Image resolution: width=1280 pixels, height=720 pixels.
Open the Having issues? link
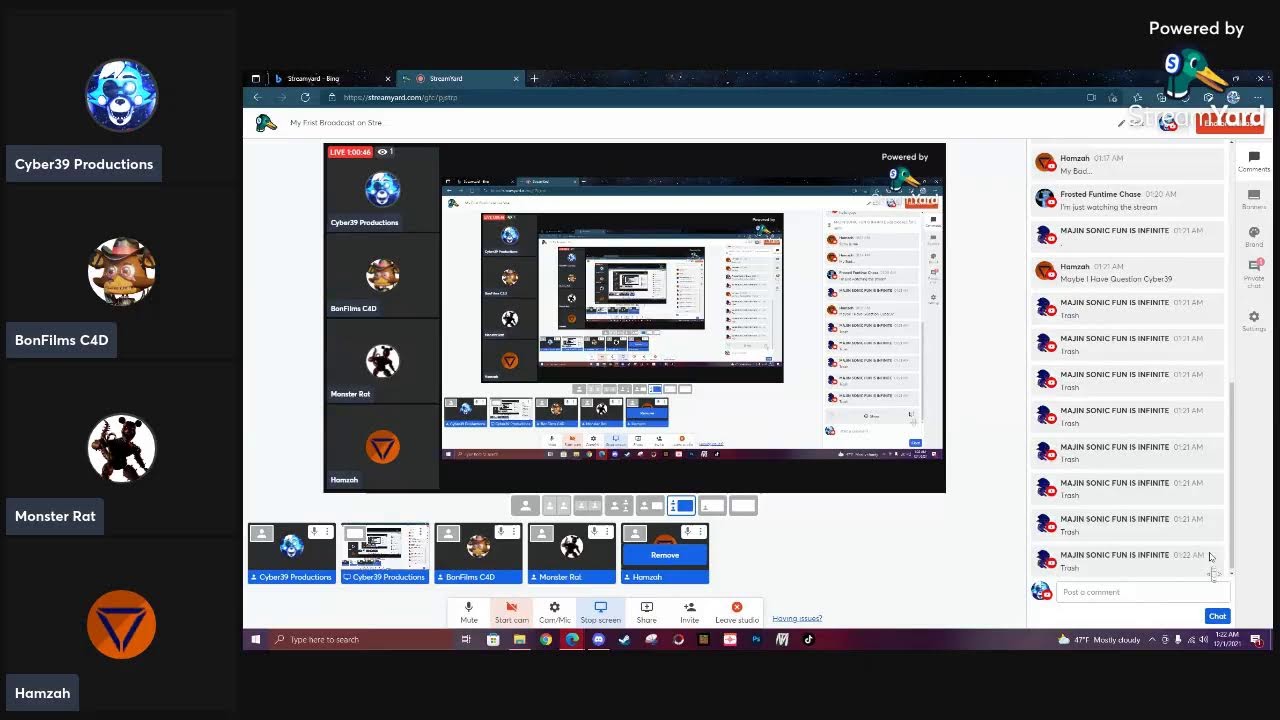click(x=797, y=618)
